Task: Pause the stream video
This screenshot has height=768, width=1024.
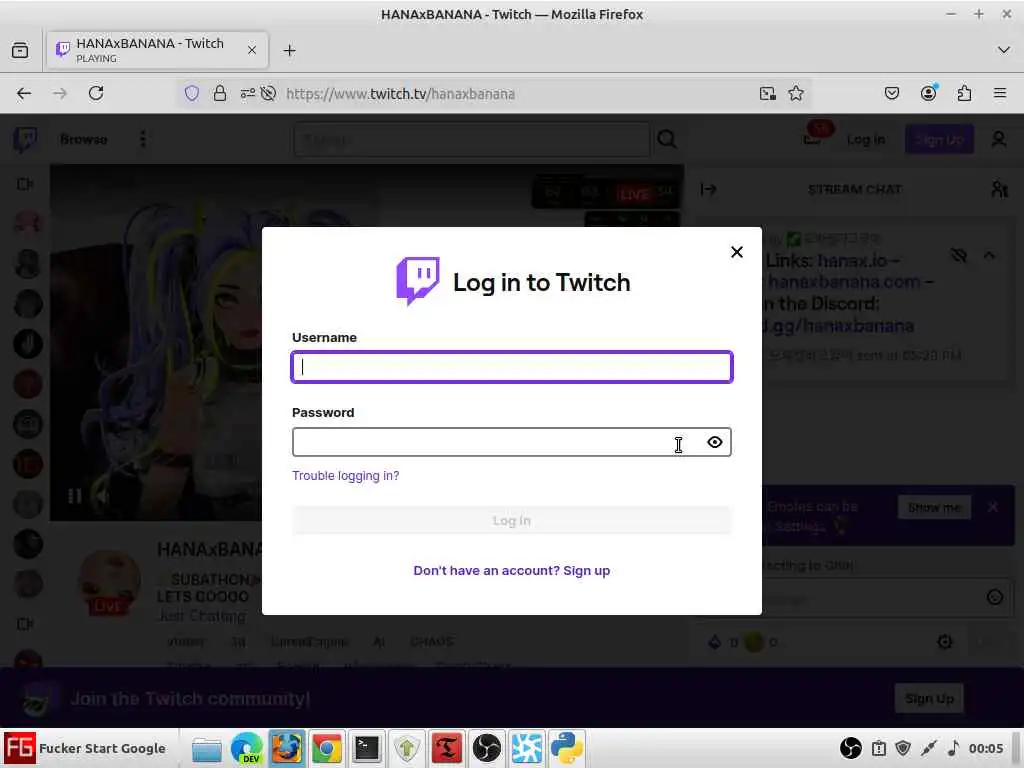Action: pos(74,496)
